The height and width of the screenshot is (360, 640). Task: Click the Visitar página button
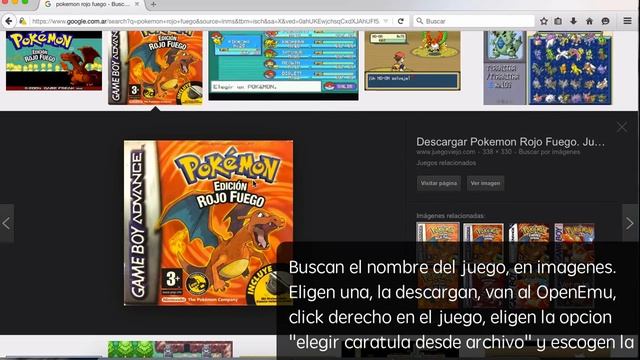(x=439, y=183)
